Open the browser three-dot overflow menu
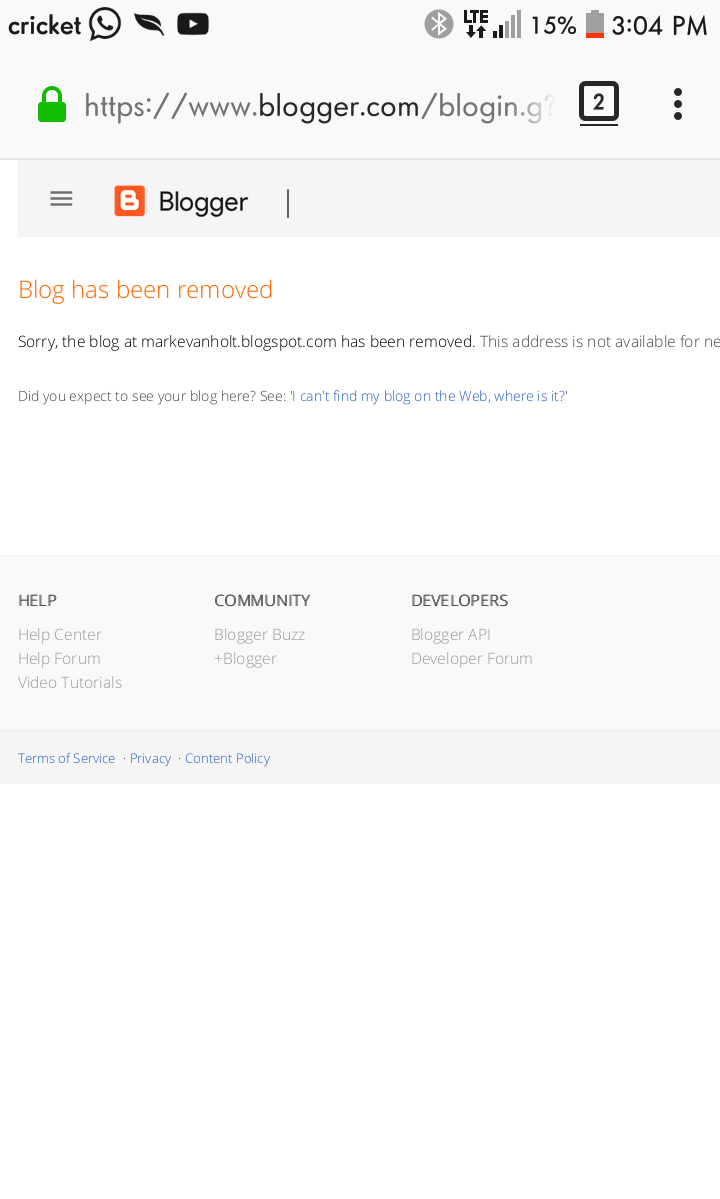Screen dimensions: 720x1199 tap(677, 104)
